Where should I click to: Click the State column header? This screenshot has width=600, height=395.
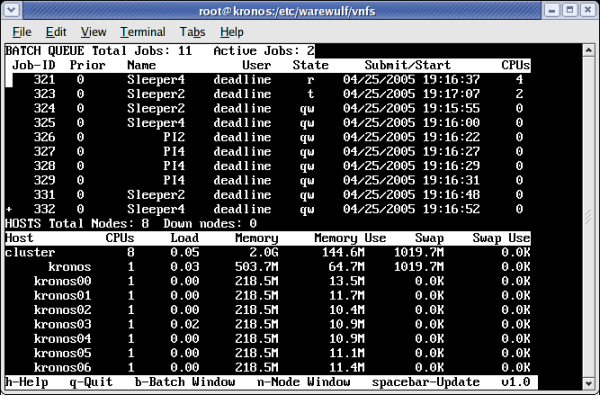pos(311,65)
